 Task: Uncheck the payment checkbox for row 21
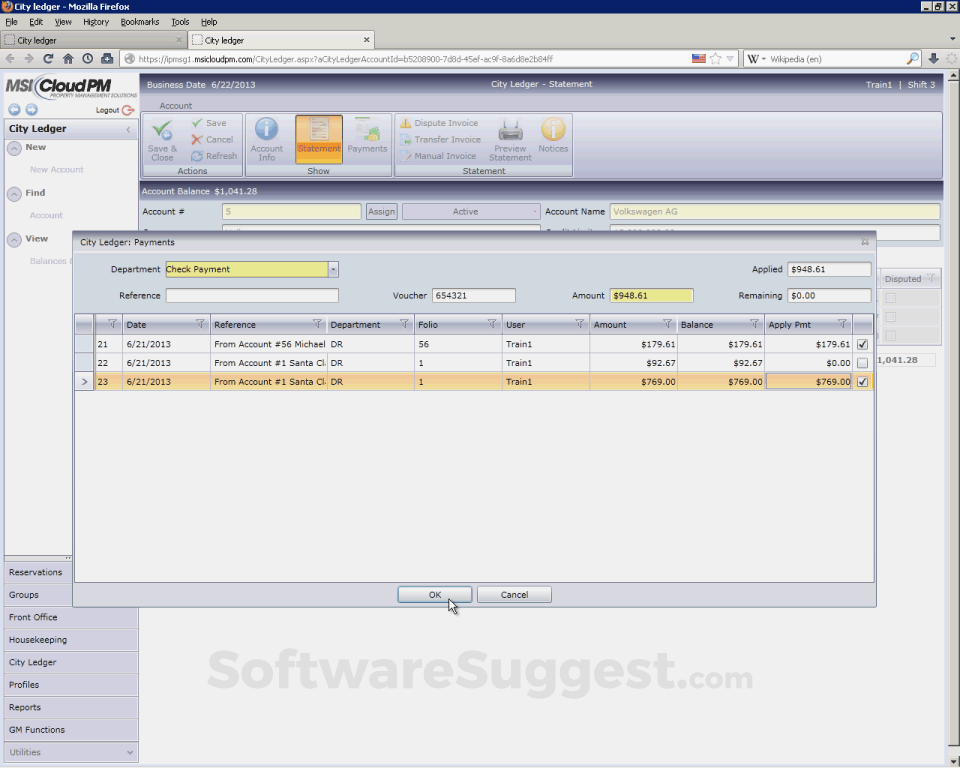click(x=862, y=344)
